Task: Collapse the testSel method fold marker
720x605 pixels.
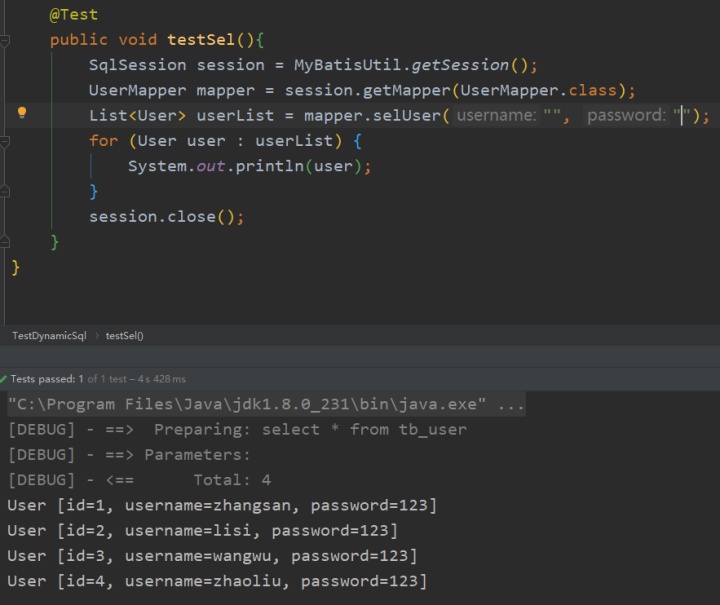Action: [x=5, y=40]
